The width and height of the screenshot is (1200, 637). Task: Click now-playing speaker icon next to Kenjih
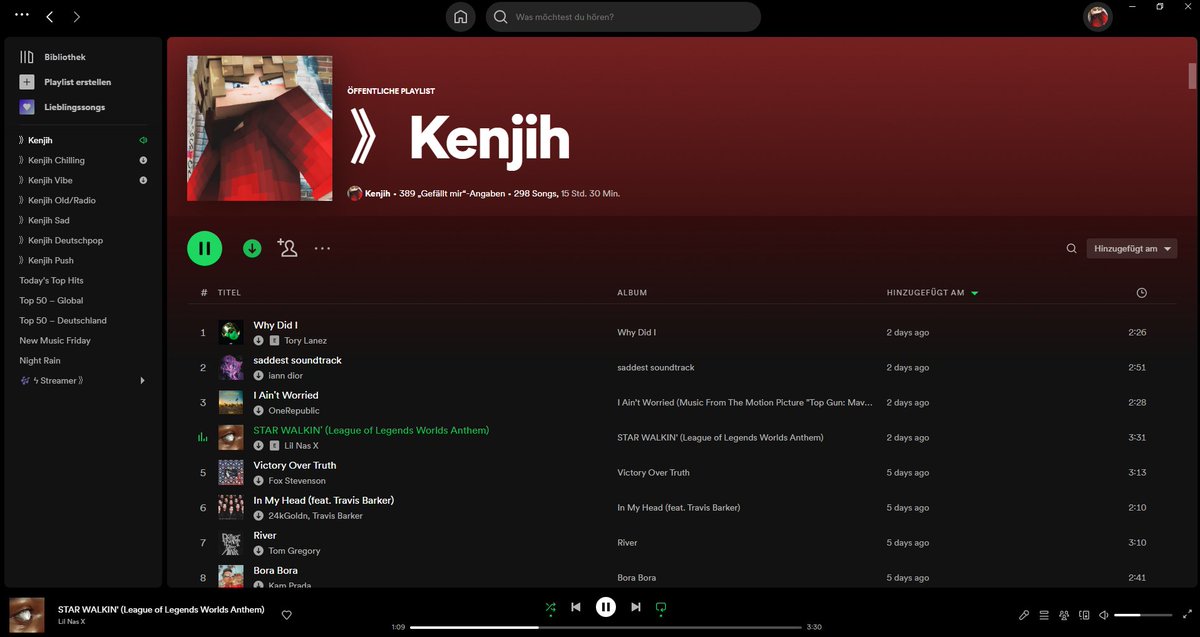coord(143,140)
